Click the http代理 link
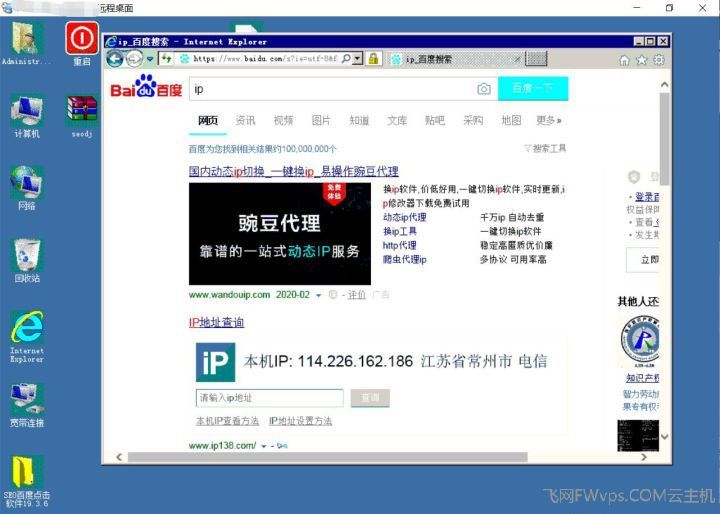The image size is (720, 514). (x=399, y=245)
